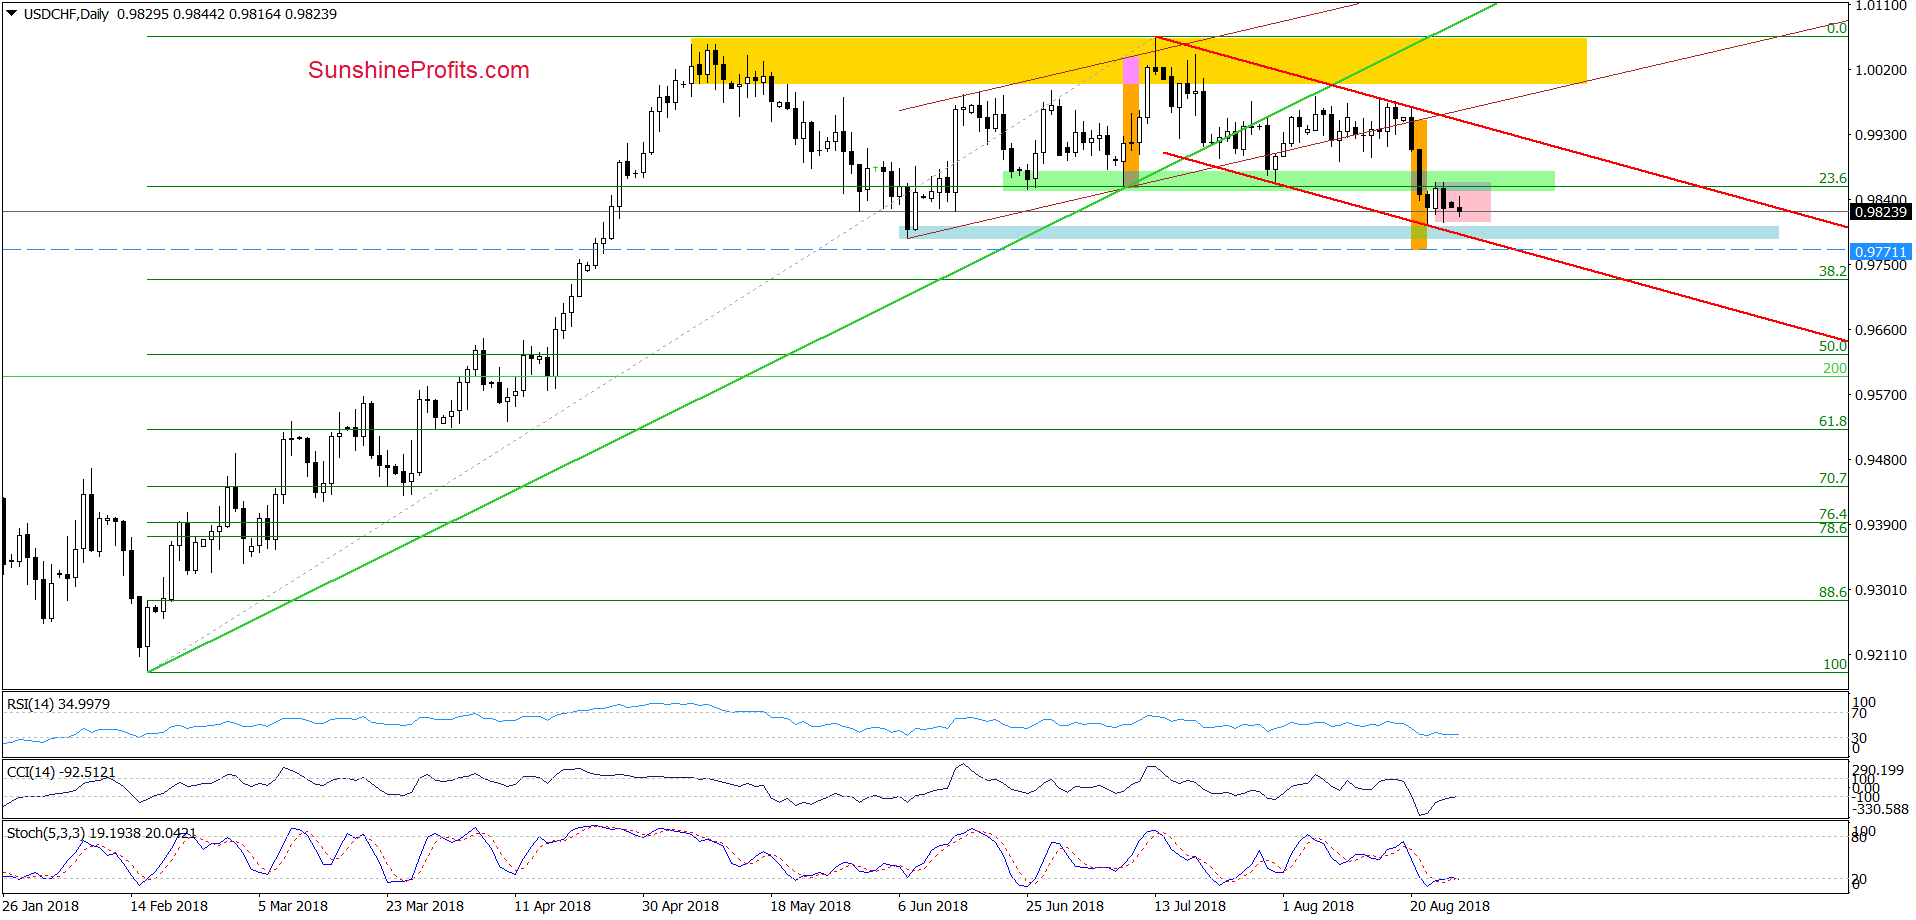
Task: Click the 23.6 Fibonacci level label
Action: point(1832,178)
